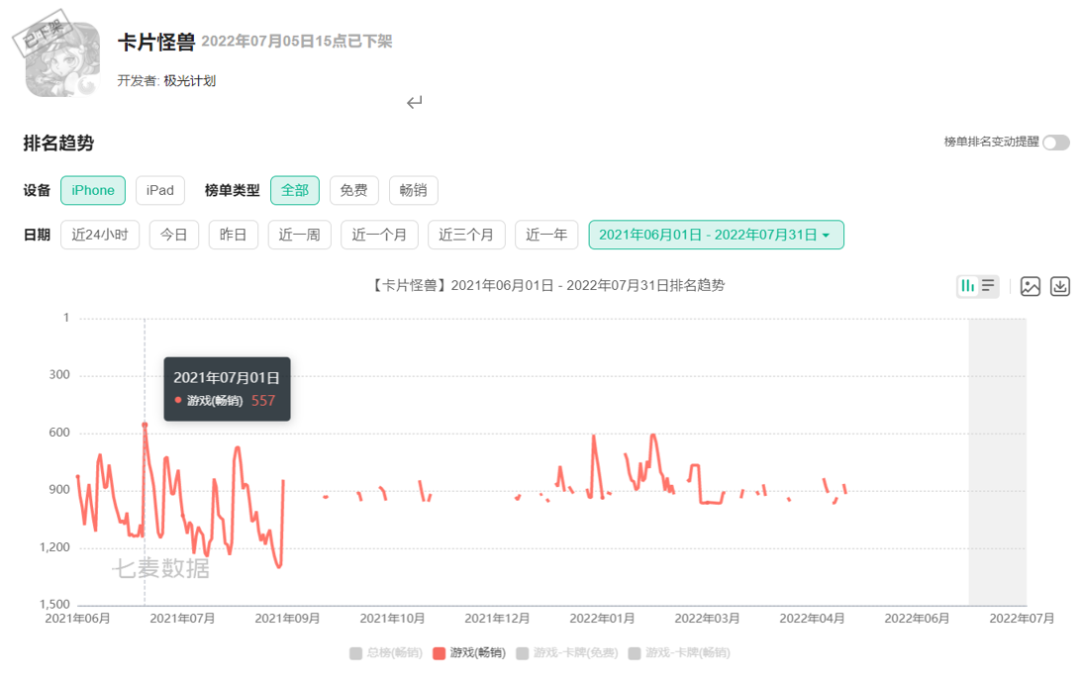Select the iPhone device filter
Image resolution: width=1080 pixels, height=681 pixels.
[93, 191]
